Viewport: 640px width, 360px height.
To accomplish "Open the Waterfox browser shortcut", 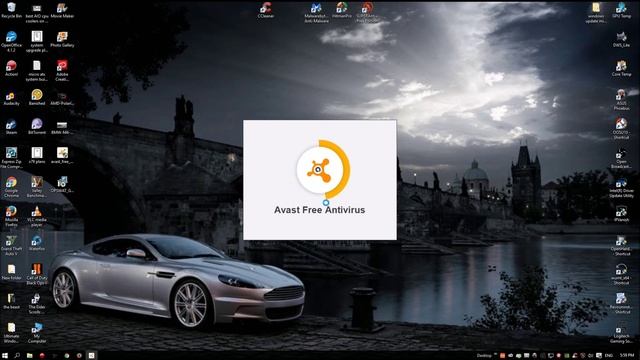I will 37,243.
